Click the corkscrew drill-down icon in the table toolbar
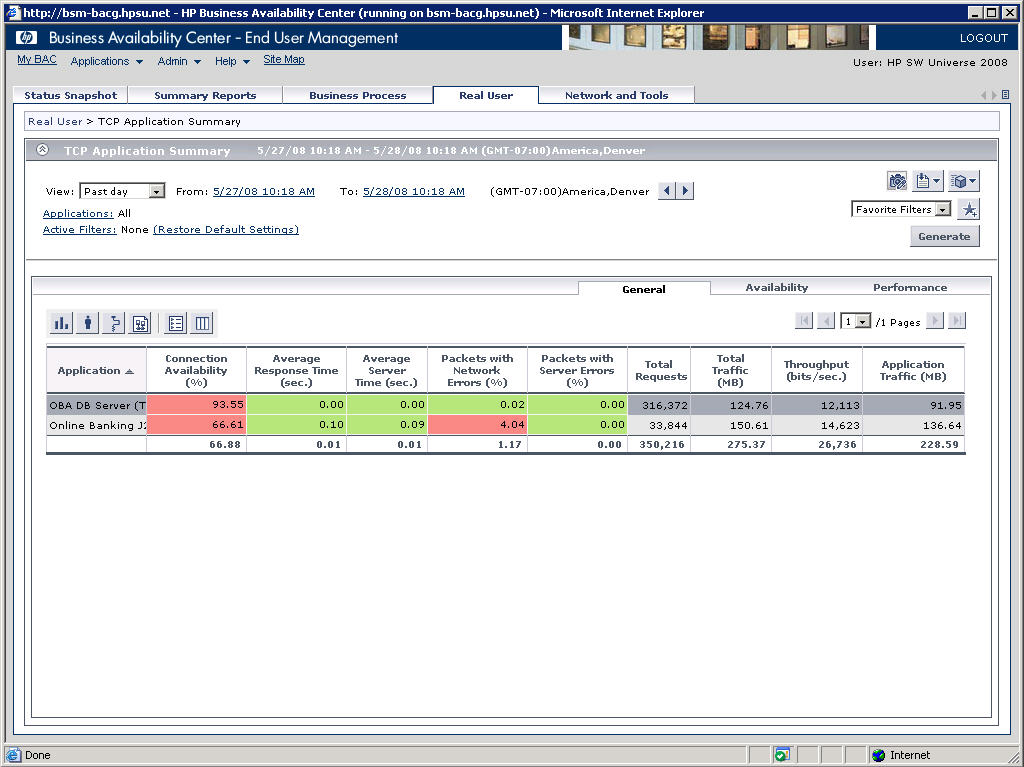This screenshot has width=1024, height=767. click(114, 323)
